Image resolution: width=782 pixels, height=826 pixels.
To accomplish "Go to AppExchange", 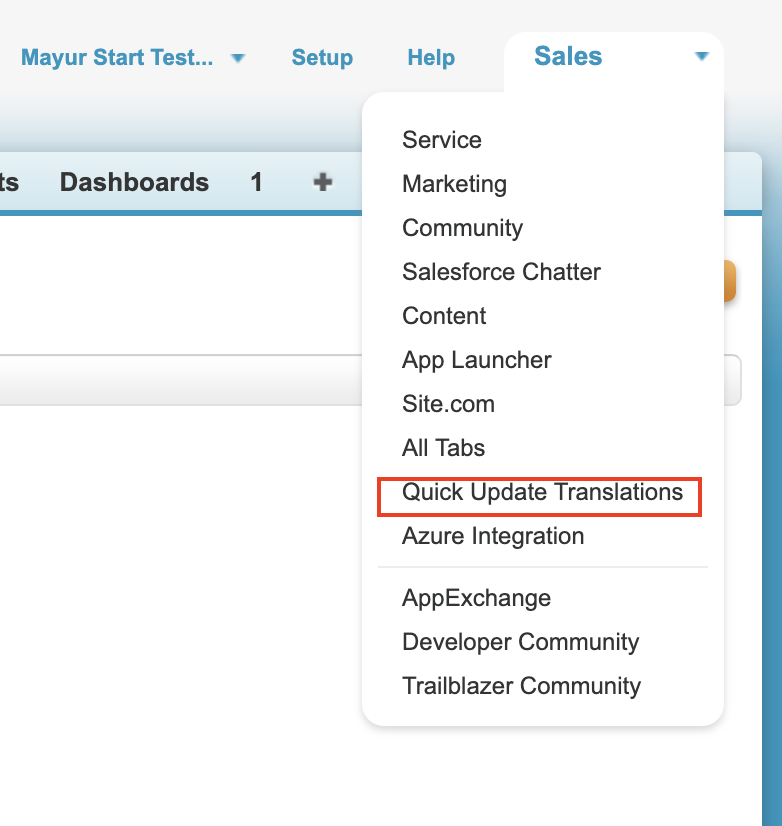I will point(476,599).
